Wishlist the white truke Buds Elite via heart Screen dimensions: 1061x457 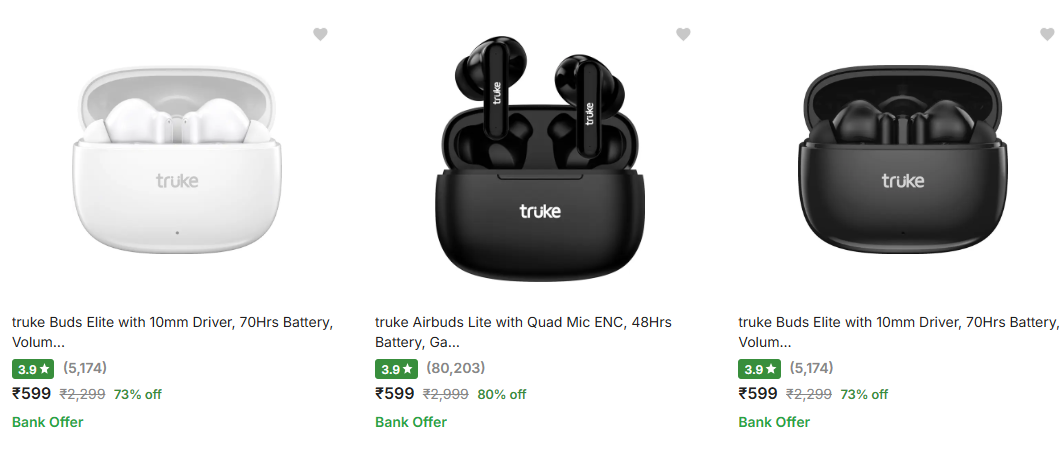pos(320,34)
